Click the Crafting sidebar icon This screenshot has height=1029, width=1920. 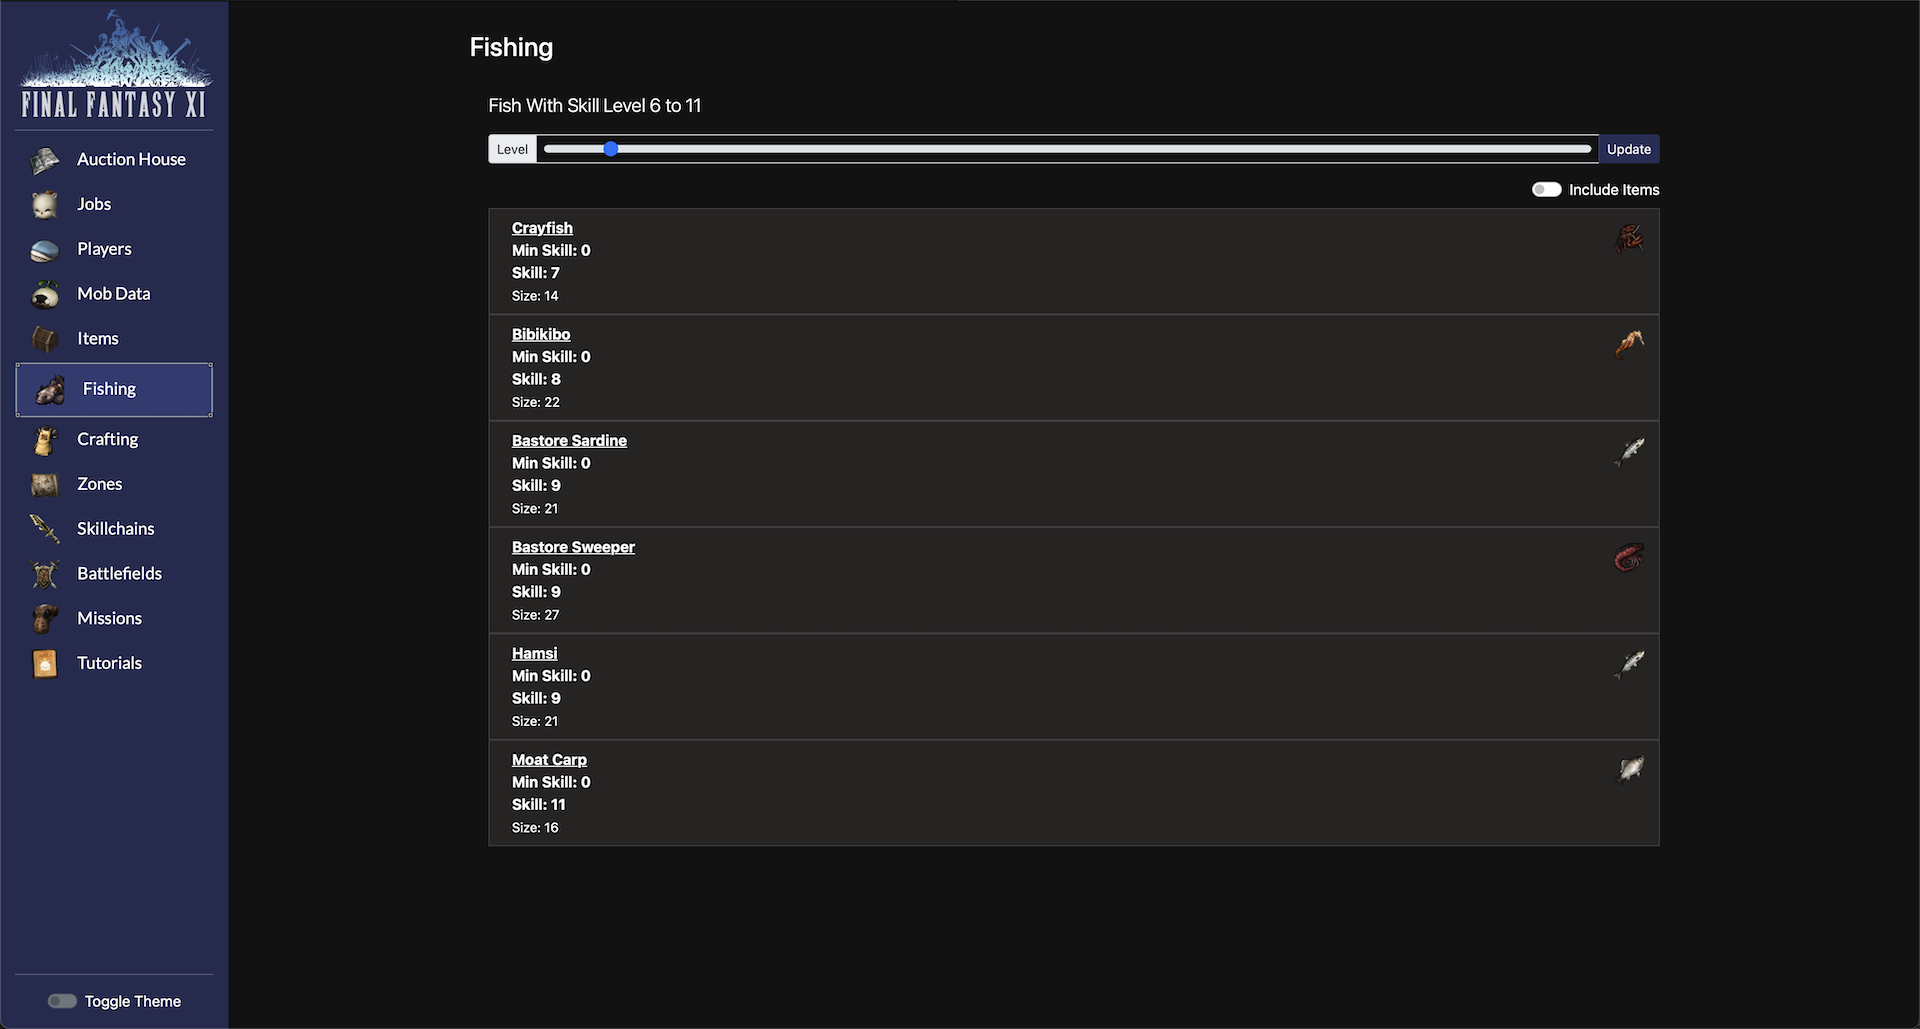tap(45, 440)
